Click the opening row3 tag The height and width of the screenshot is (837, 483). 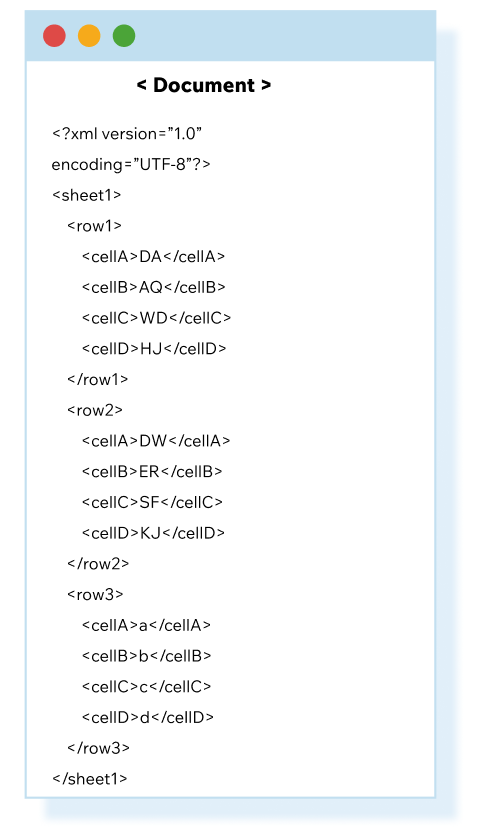[95, 594]
